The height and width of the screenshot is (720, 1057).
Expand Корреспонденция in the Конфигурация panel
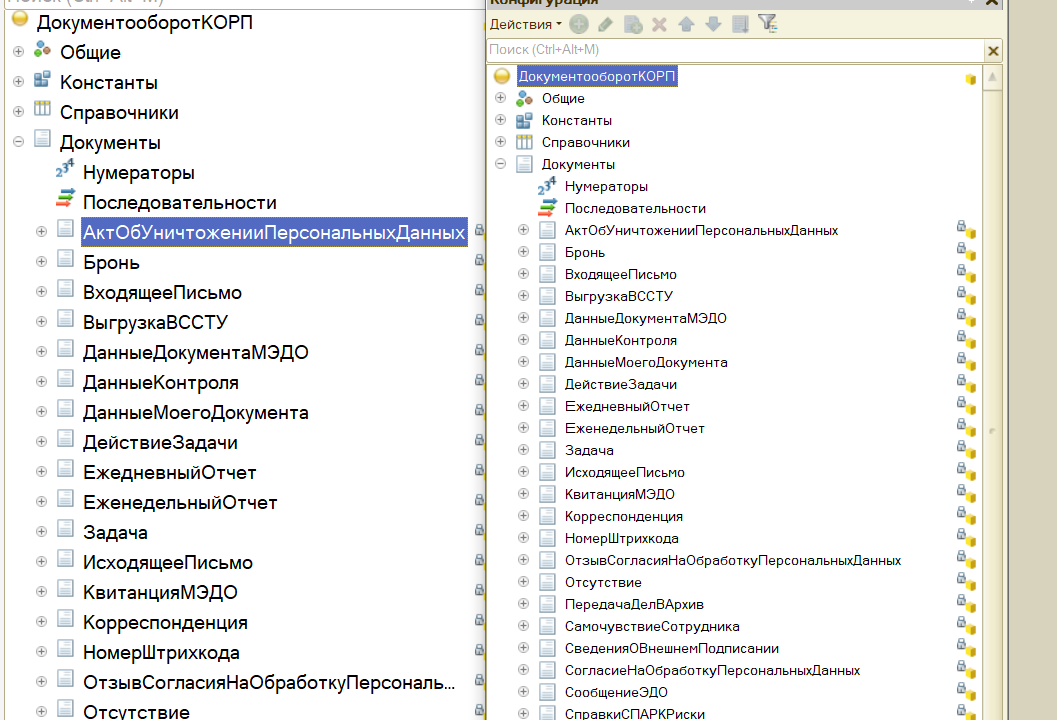tap(523, 516)
